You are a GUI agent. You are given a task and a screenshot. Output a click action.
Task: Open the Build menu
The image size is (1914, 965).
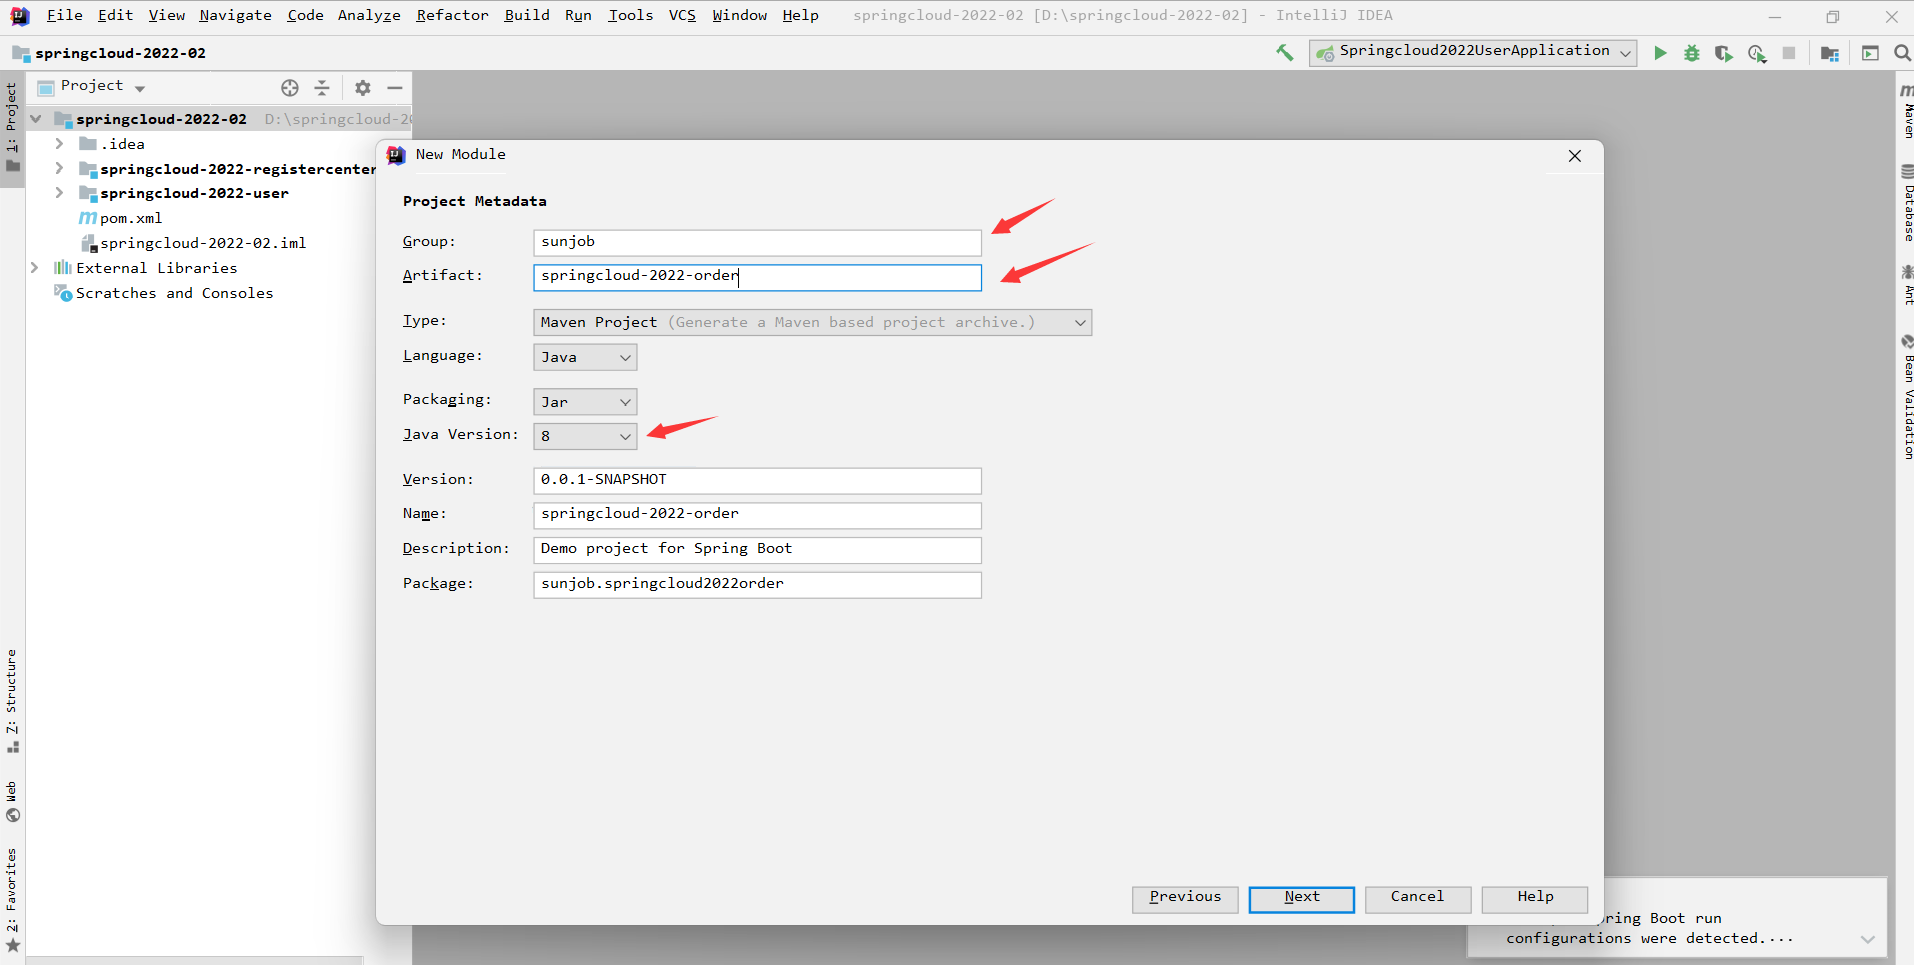pos(527,15)
